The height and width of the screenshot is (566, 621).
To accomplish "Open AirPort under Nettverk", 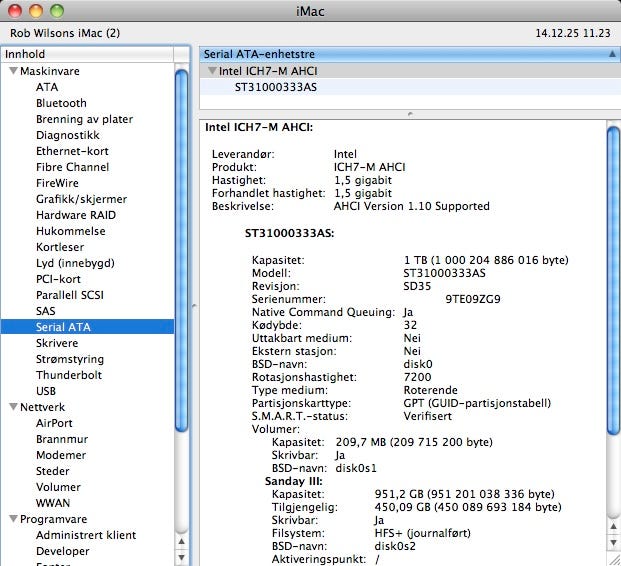I will point(54,423).
